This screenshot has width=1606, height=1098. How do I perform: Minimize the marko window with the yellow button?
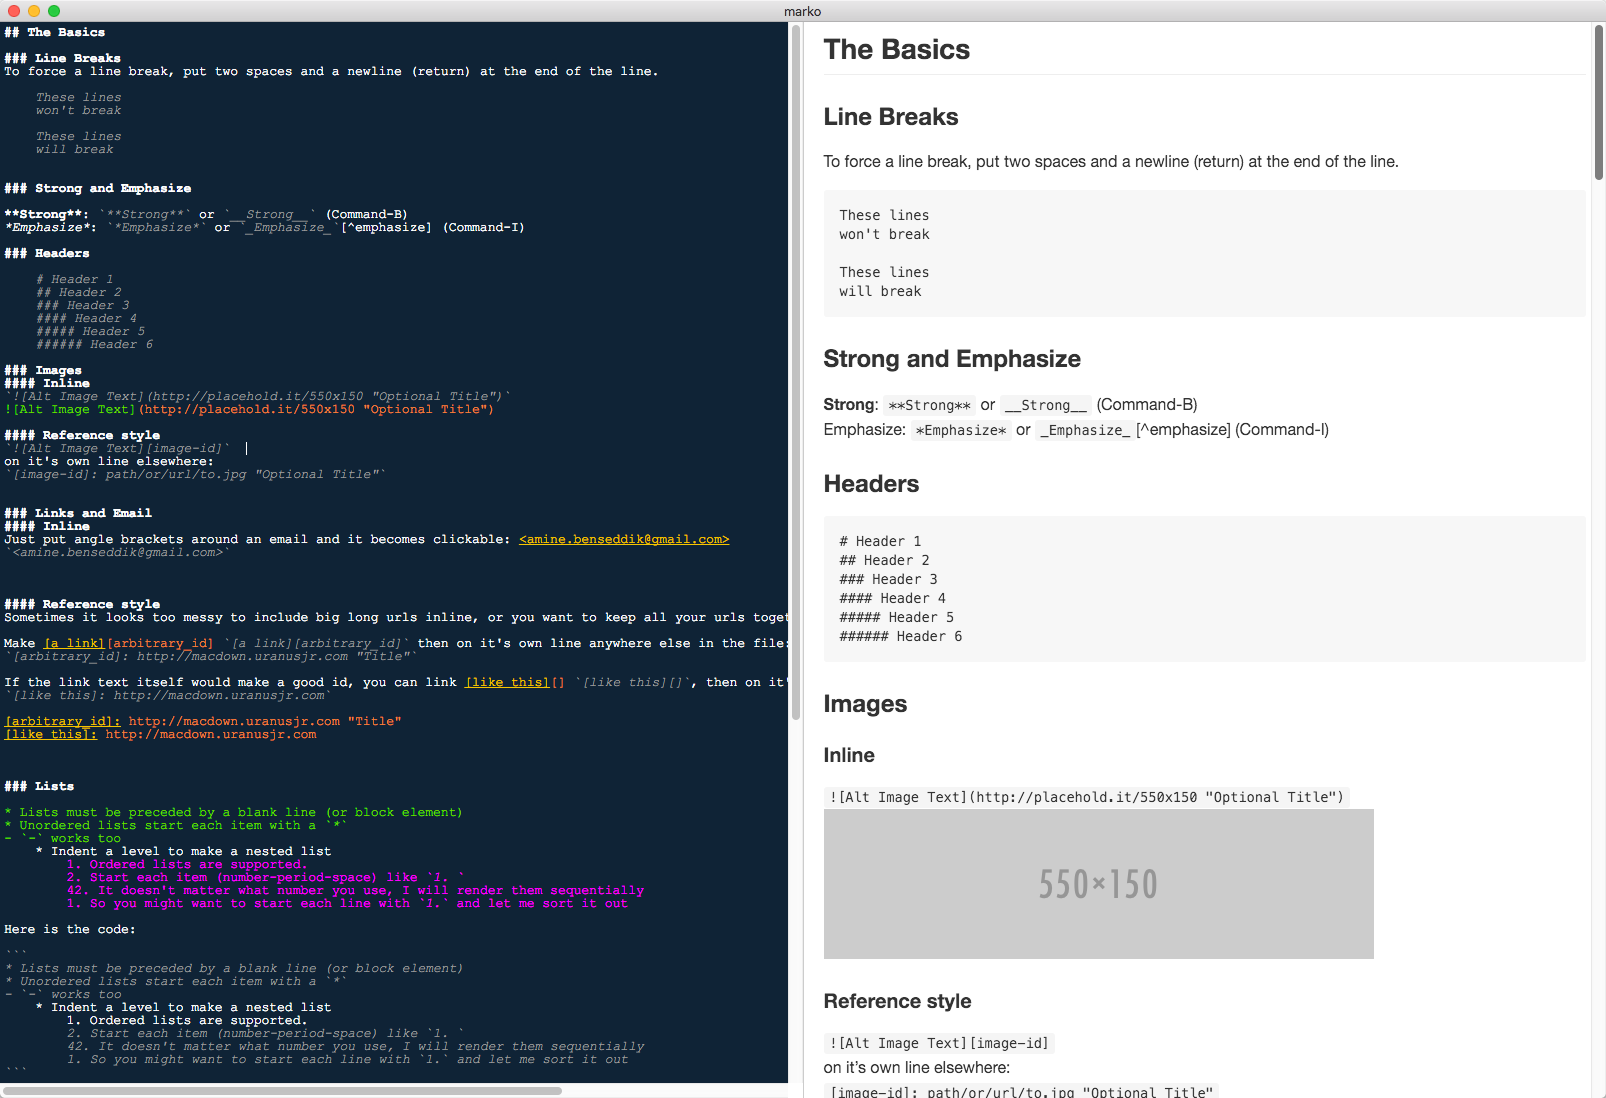(x=34, y=11)
